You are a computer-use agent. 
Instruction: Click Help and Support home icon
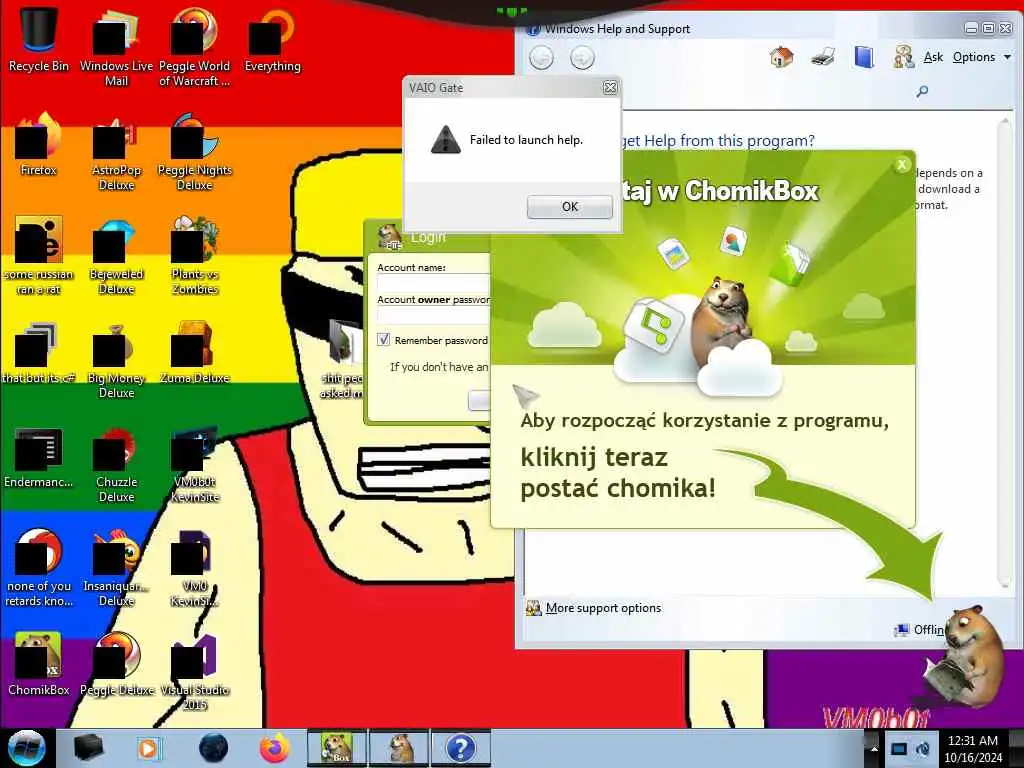[781, 57]
